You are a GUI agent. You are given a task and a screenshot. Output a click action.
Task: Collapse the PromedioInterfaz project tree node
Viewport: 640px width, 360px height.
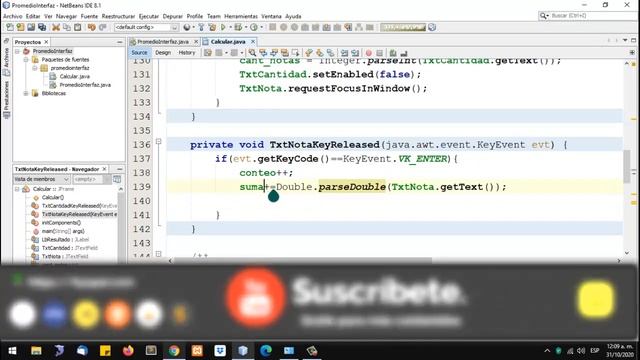(x=18, y=51)
